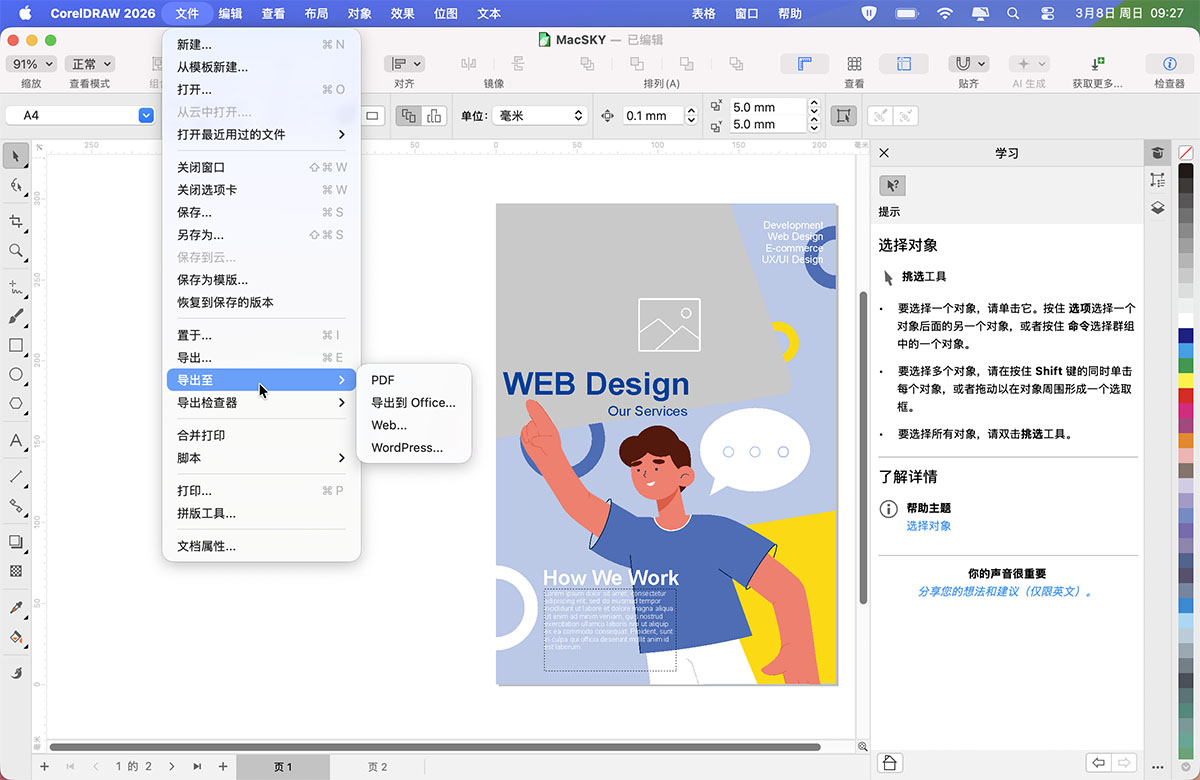Select the Zoom magnifier tool
Viewport: 1200px width, 780px height.
click(x=16, y=251)
